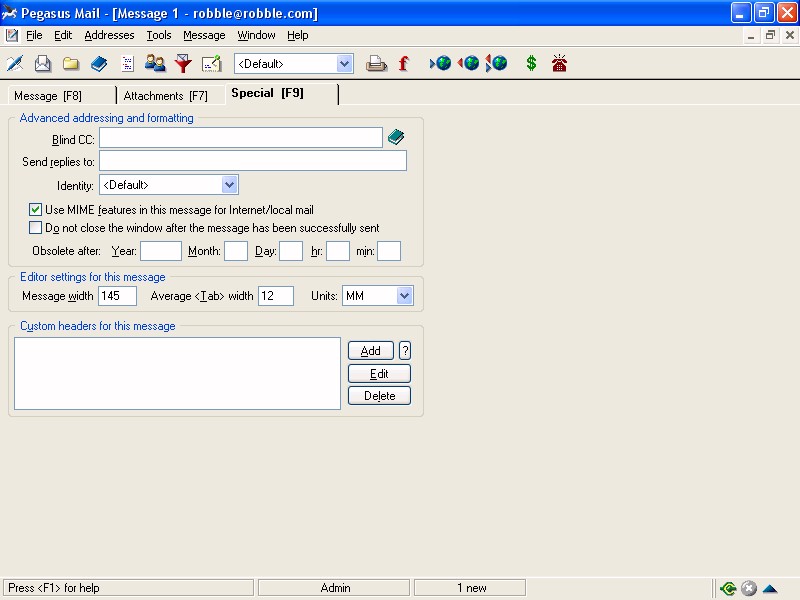Open the mail folders icon
The image size is (800, 600).
click(x=71, y=64)
